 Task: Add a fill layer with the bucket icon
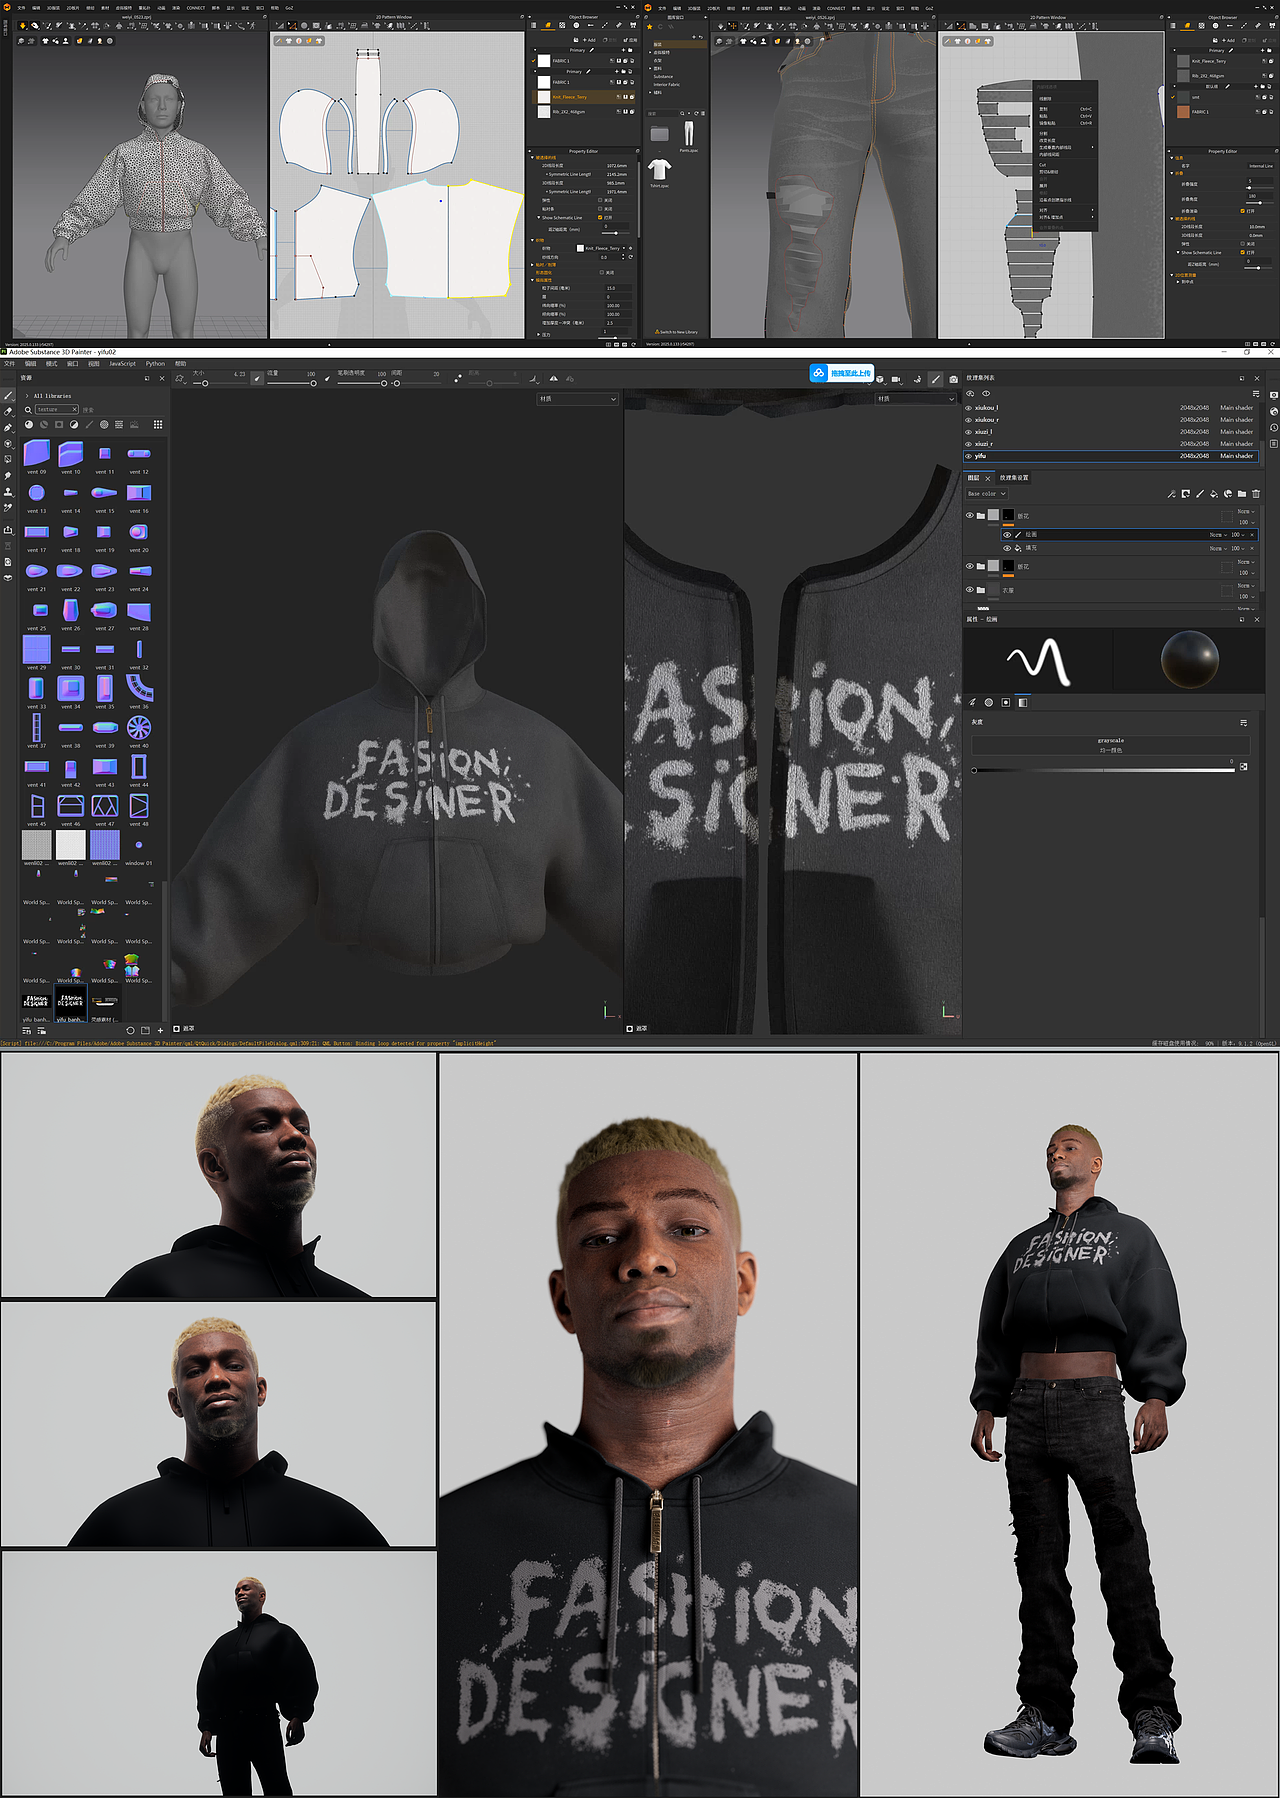tap(1214, 494)
